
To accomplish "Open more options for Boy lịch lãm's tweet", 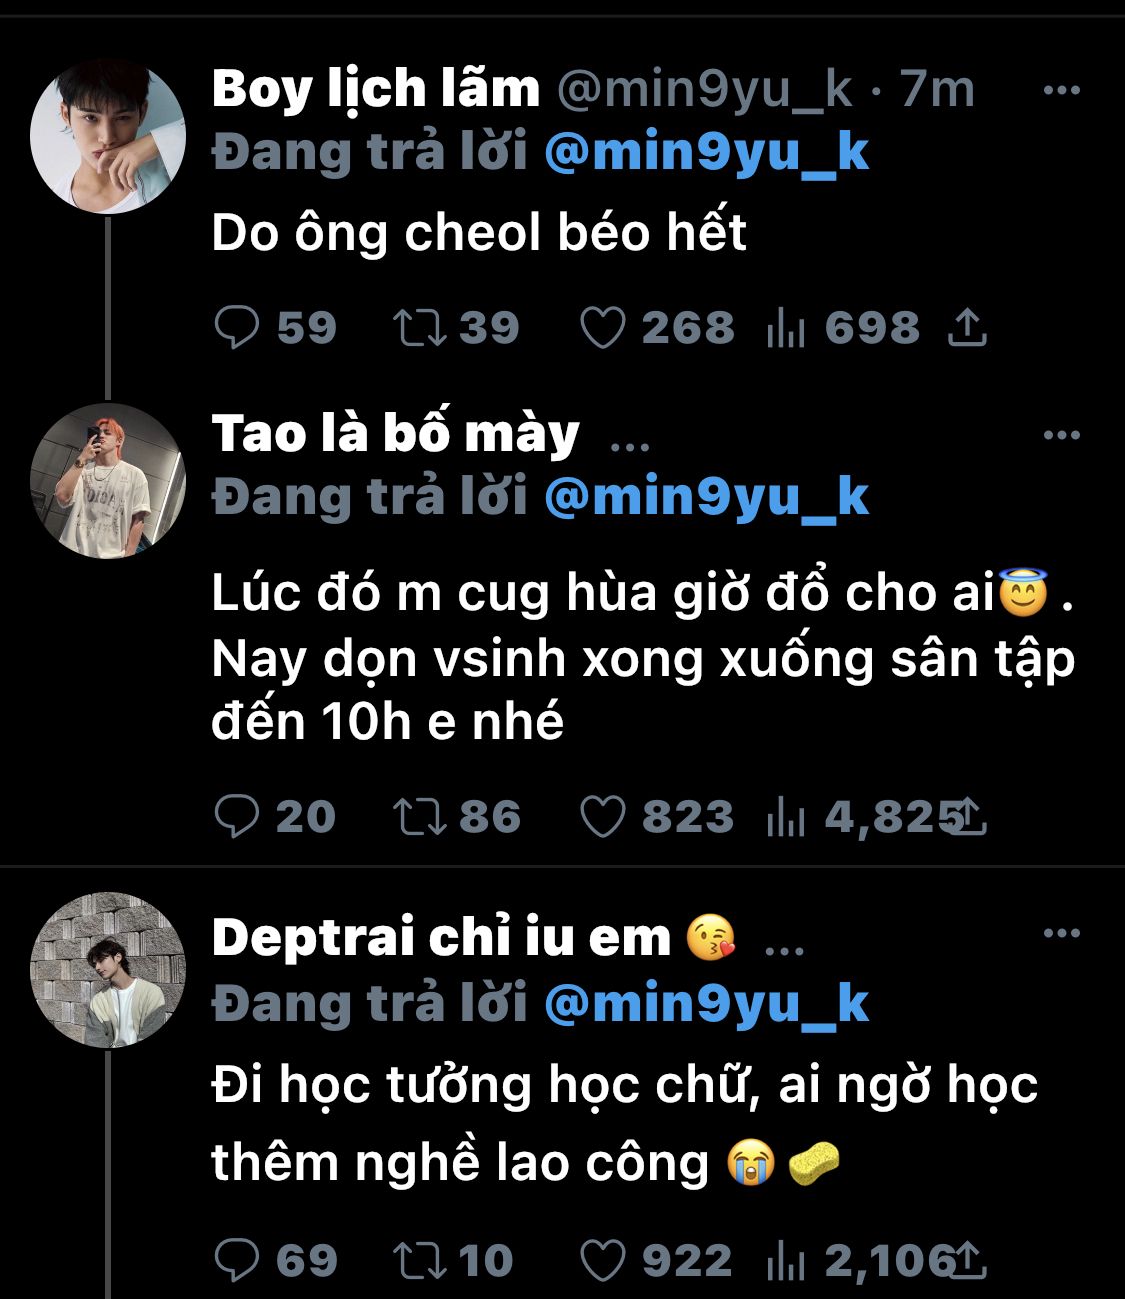I will (1061, 90).
